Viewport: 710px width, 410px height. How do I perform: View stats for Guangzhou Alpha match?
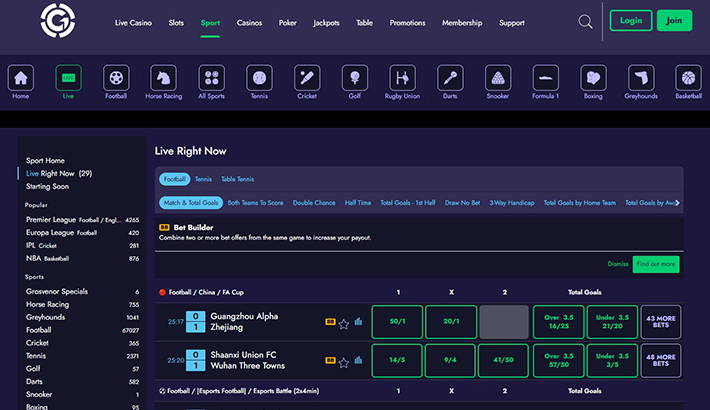pos(358,322)
